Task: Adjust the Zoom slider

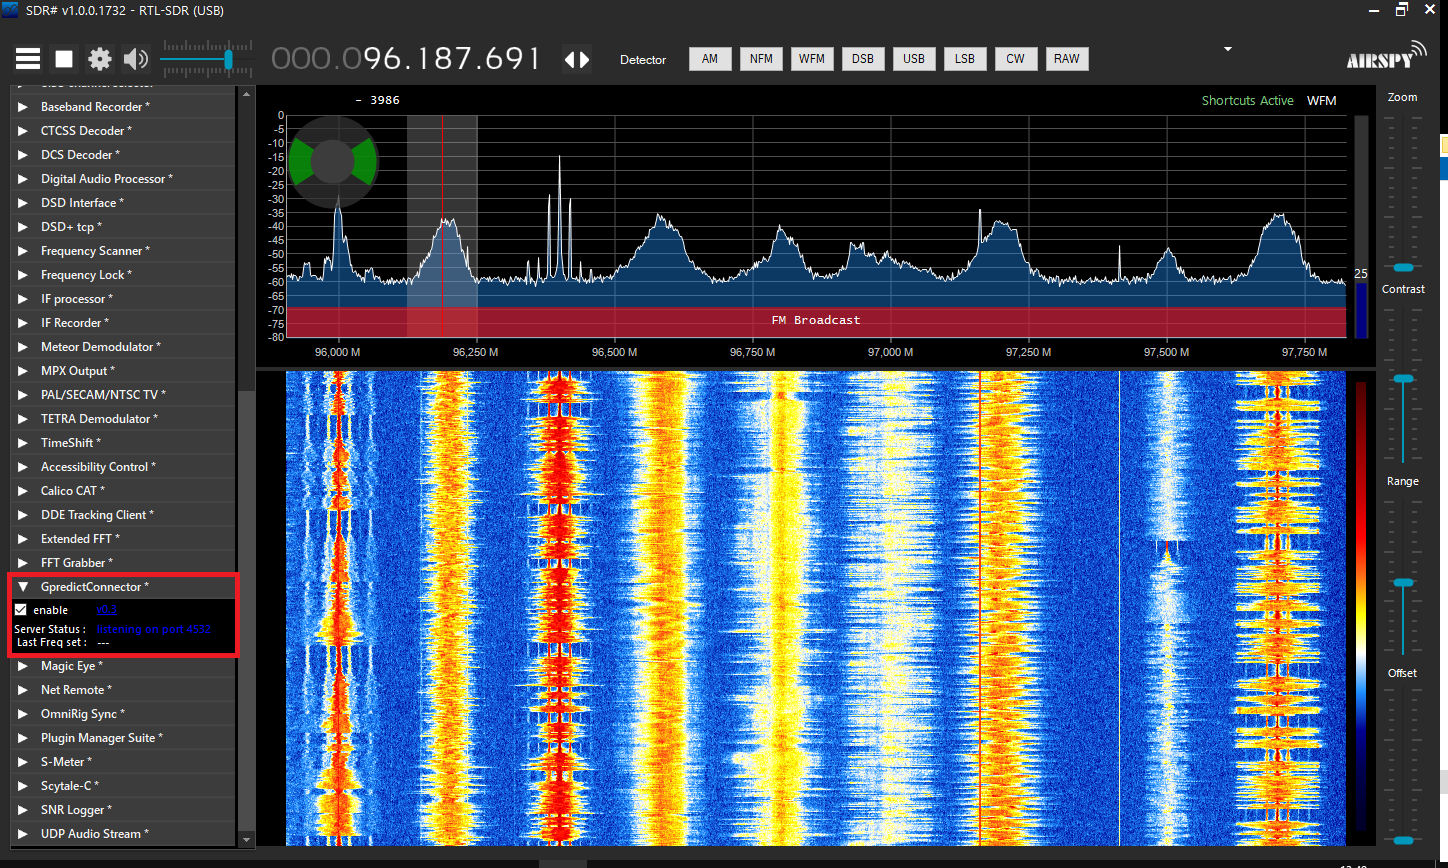Action: pyautogui.click(x=1404, y=267)
